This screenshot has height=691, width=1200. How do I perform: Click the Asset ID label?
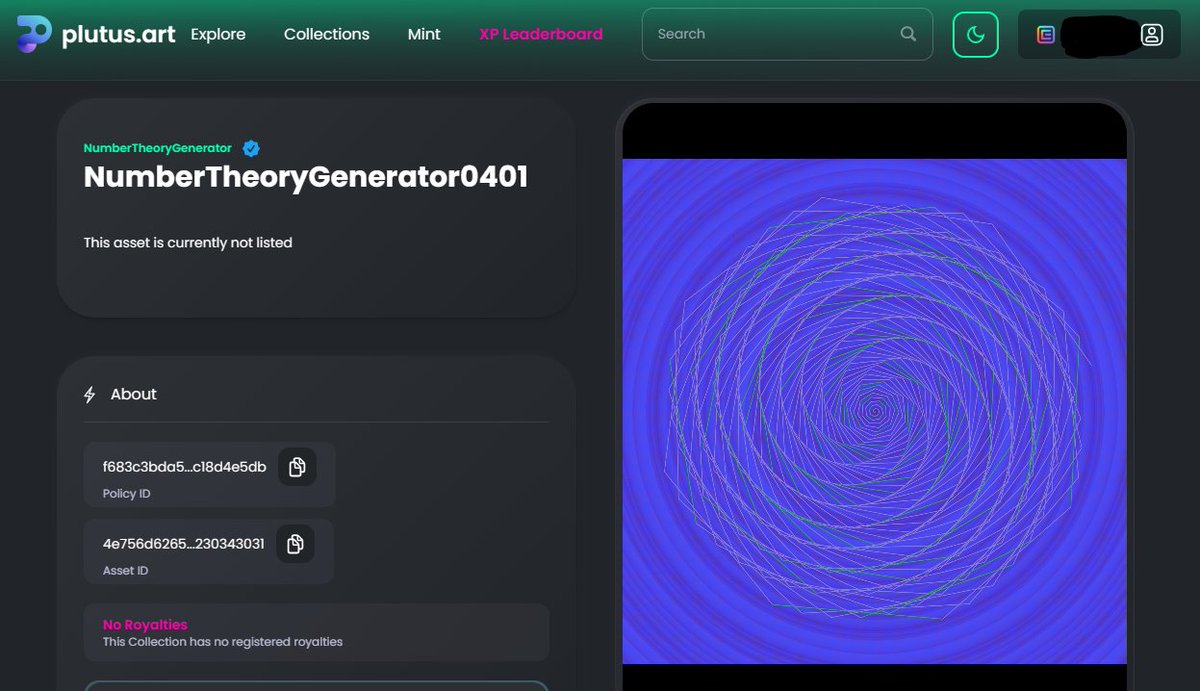click(x=125, y=571)
